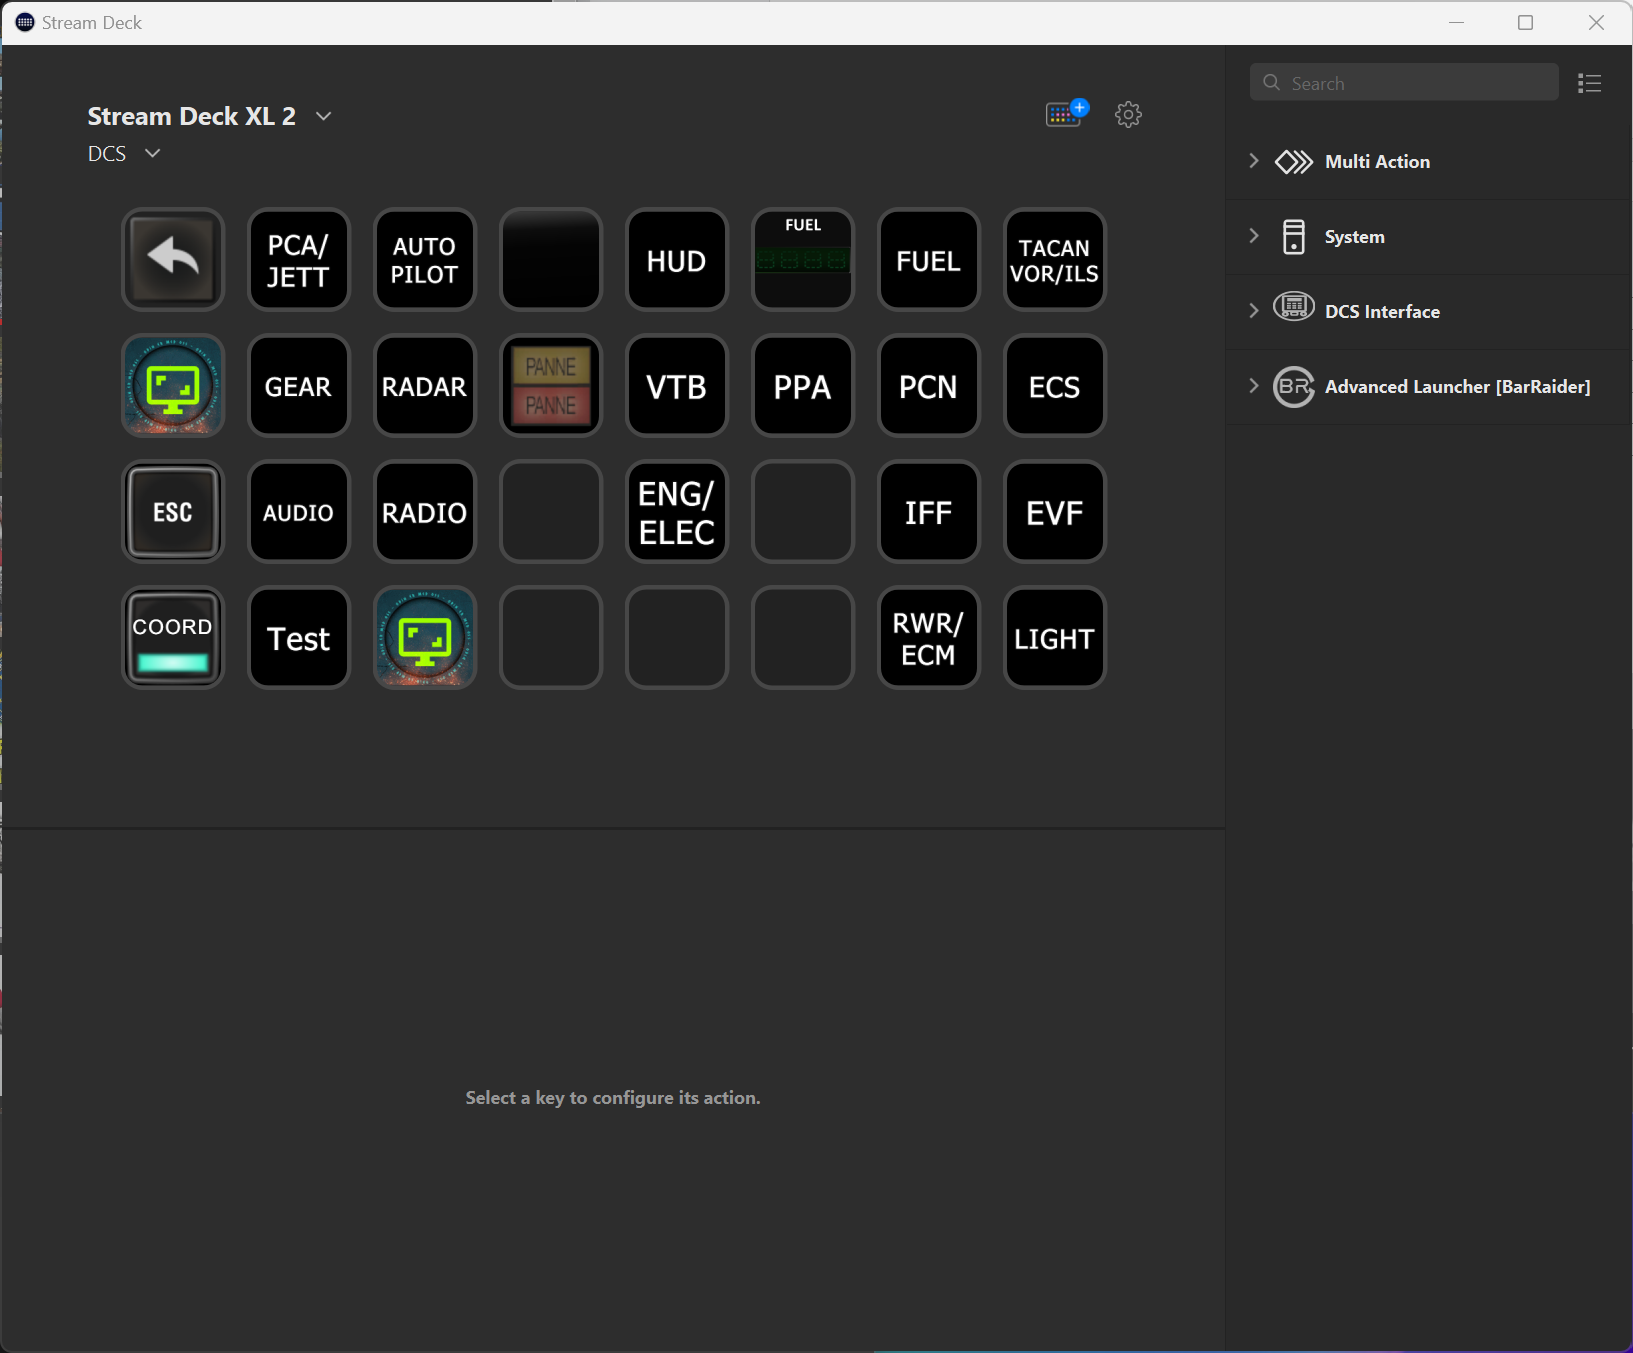Open the settings gear icon
The width and height of the screenshot is (1633, 1353).
(x=1128, y=114)
